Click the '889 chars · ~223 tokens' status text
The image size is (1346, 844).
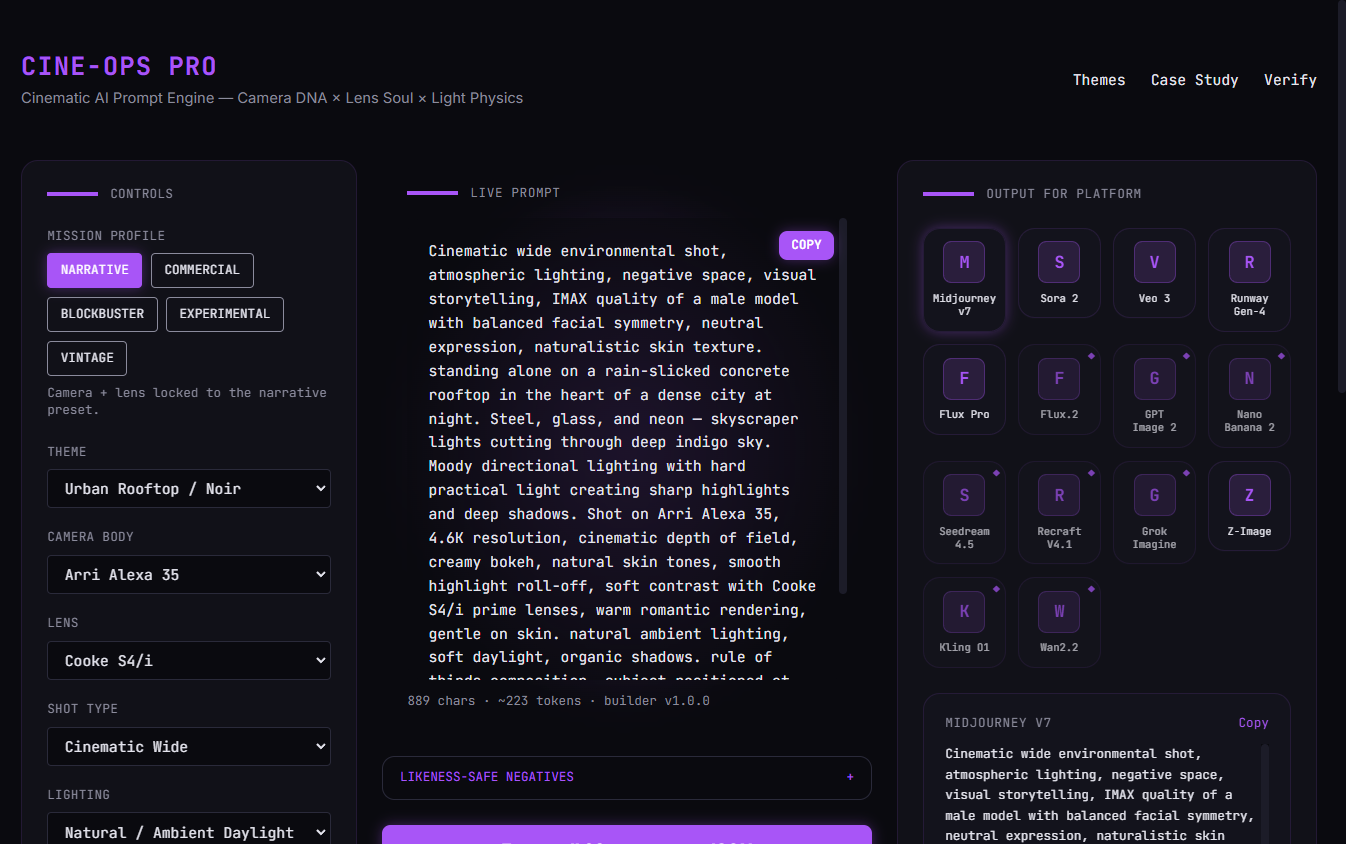click(x=559, y=701)
